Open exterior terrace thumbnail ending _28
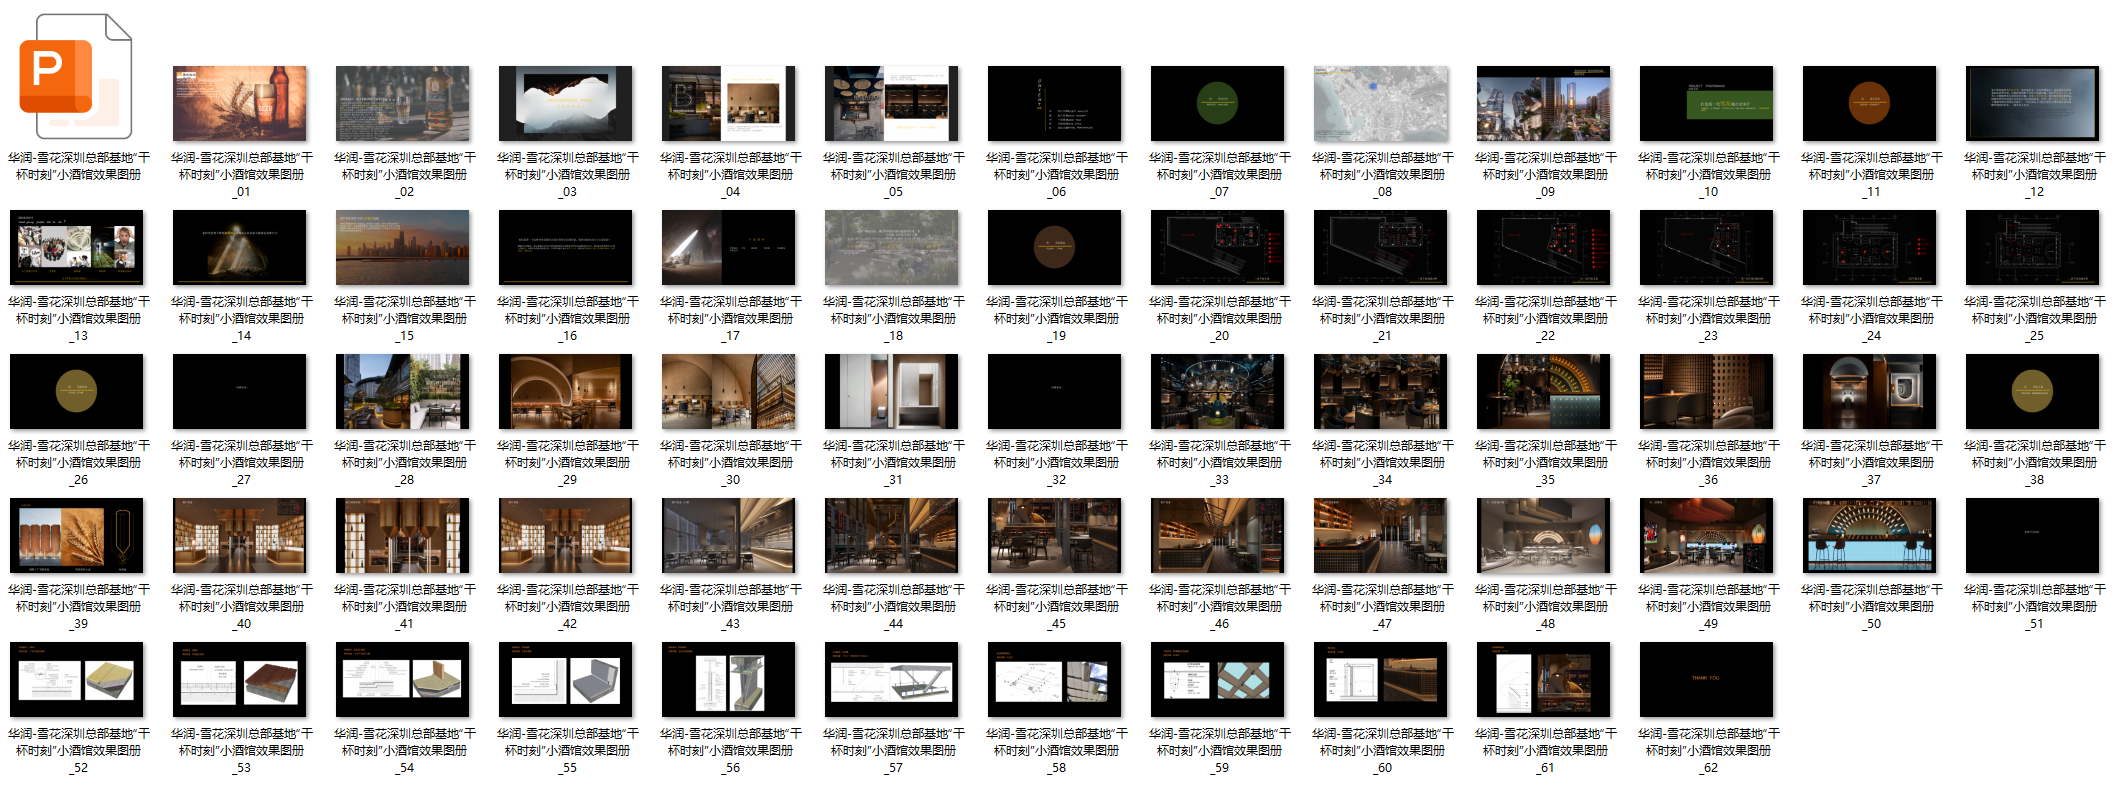This screenshot has height=788, width=2114. (403, 392)
